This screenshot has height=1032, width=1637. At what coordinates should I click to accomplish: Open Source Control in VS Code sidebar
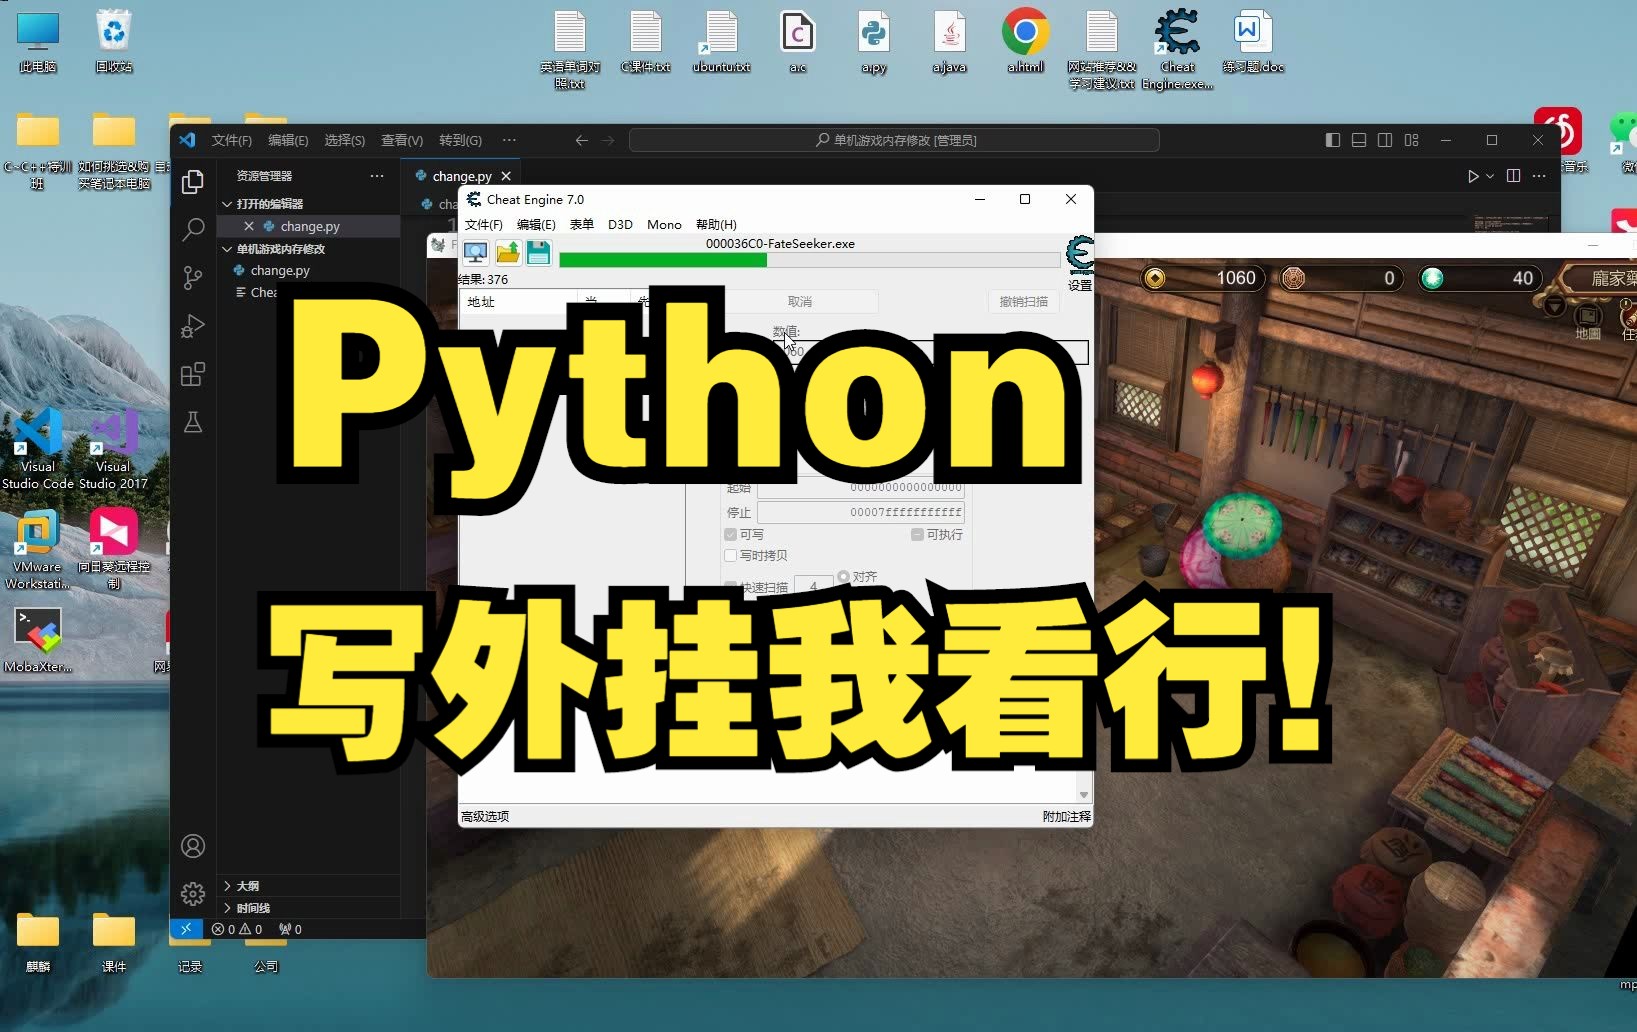pyautogui.click(x=193, y=278)
